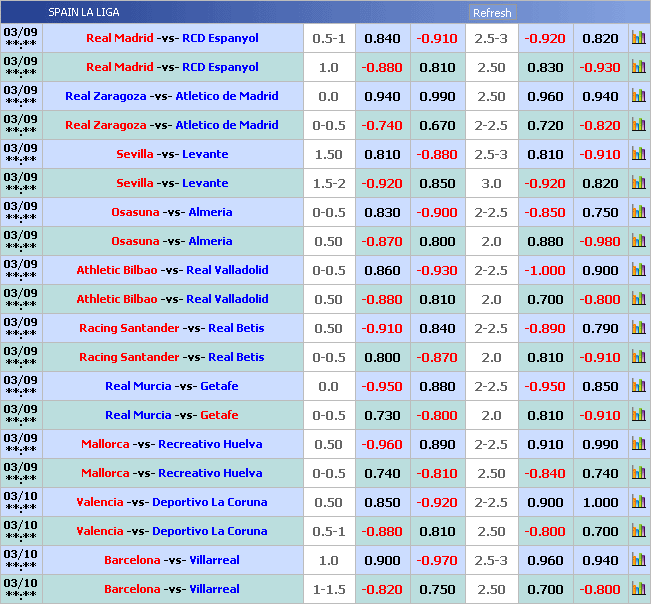Open chart icon for Real Zaragoza 0.0 handicap row
This screenshot has width=651, height=604.
point(639,96)
